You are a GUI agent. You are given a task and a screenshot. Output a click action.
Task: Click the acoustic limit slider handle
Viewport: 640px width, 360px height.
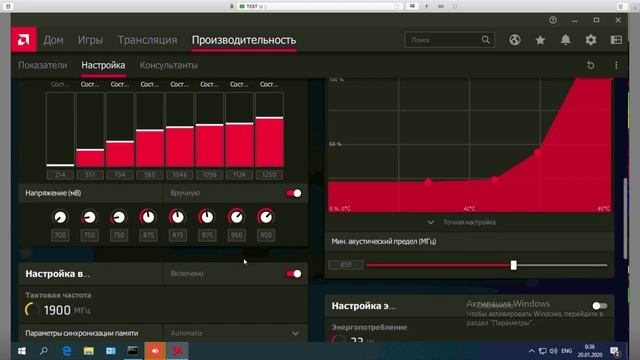[x=513, y=265]
